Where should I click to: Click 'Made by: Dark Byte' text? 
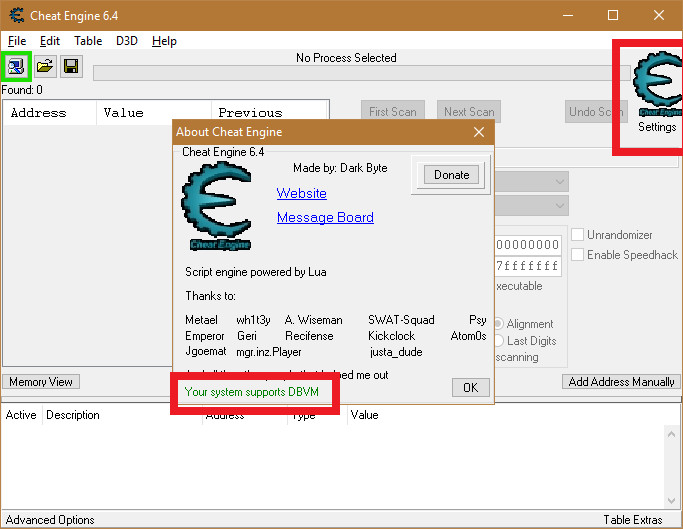(x=340, y=168)
